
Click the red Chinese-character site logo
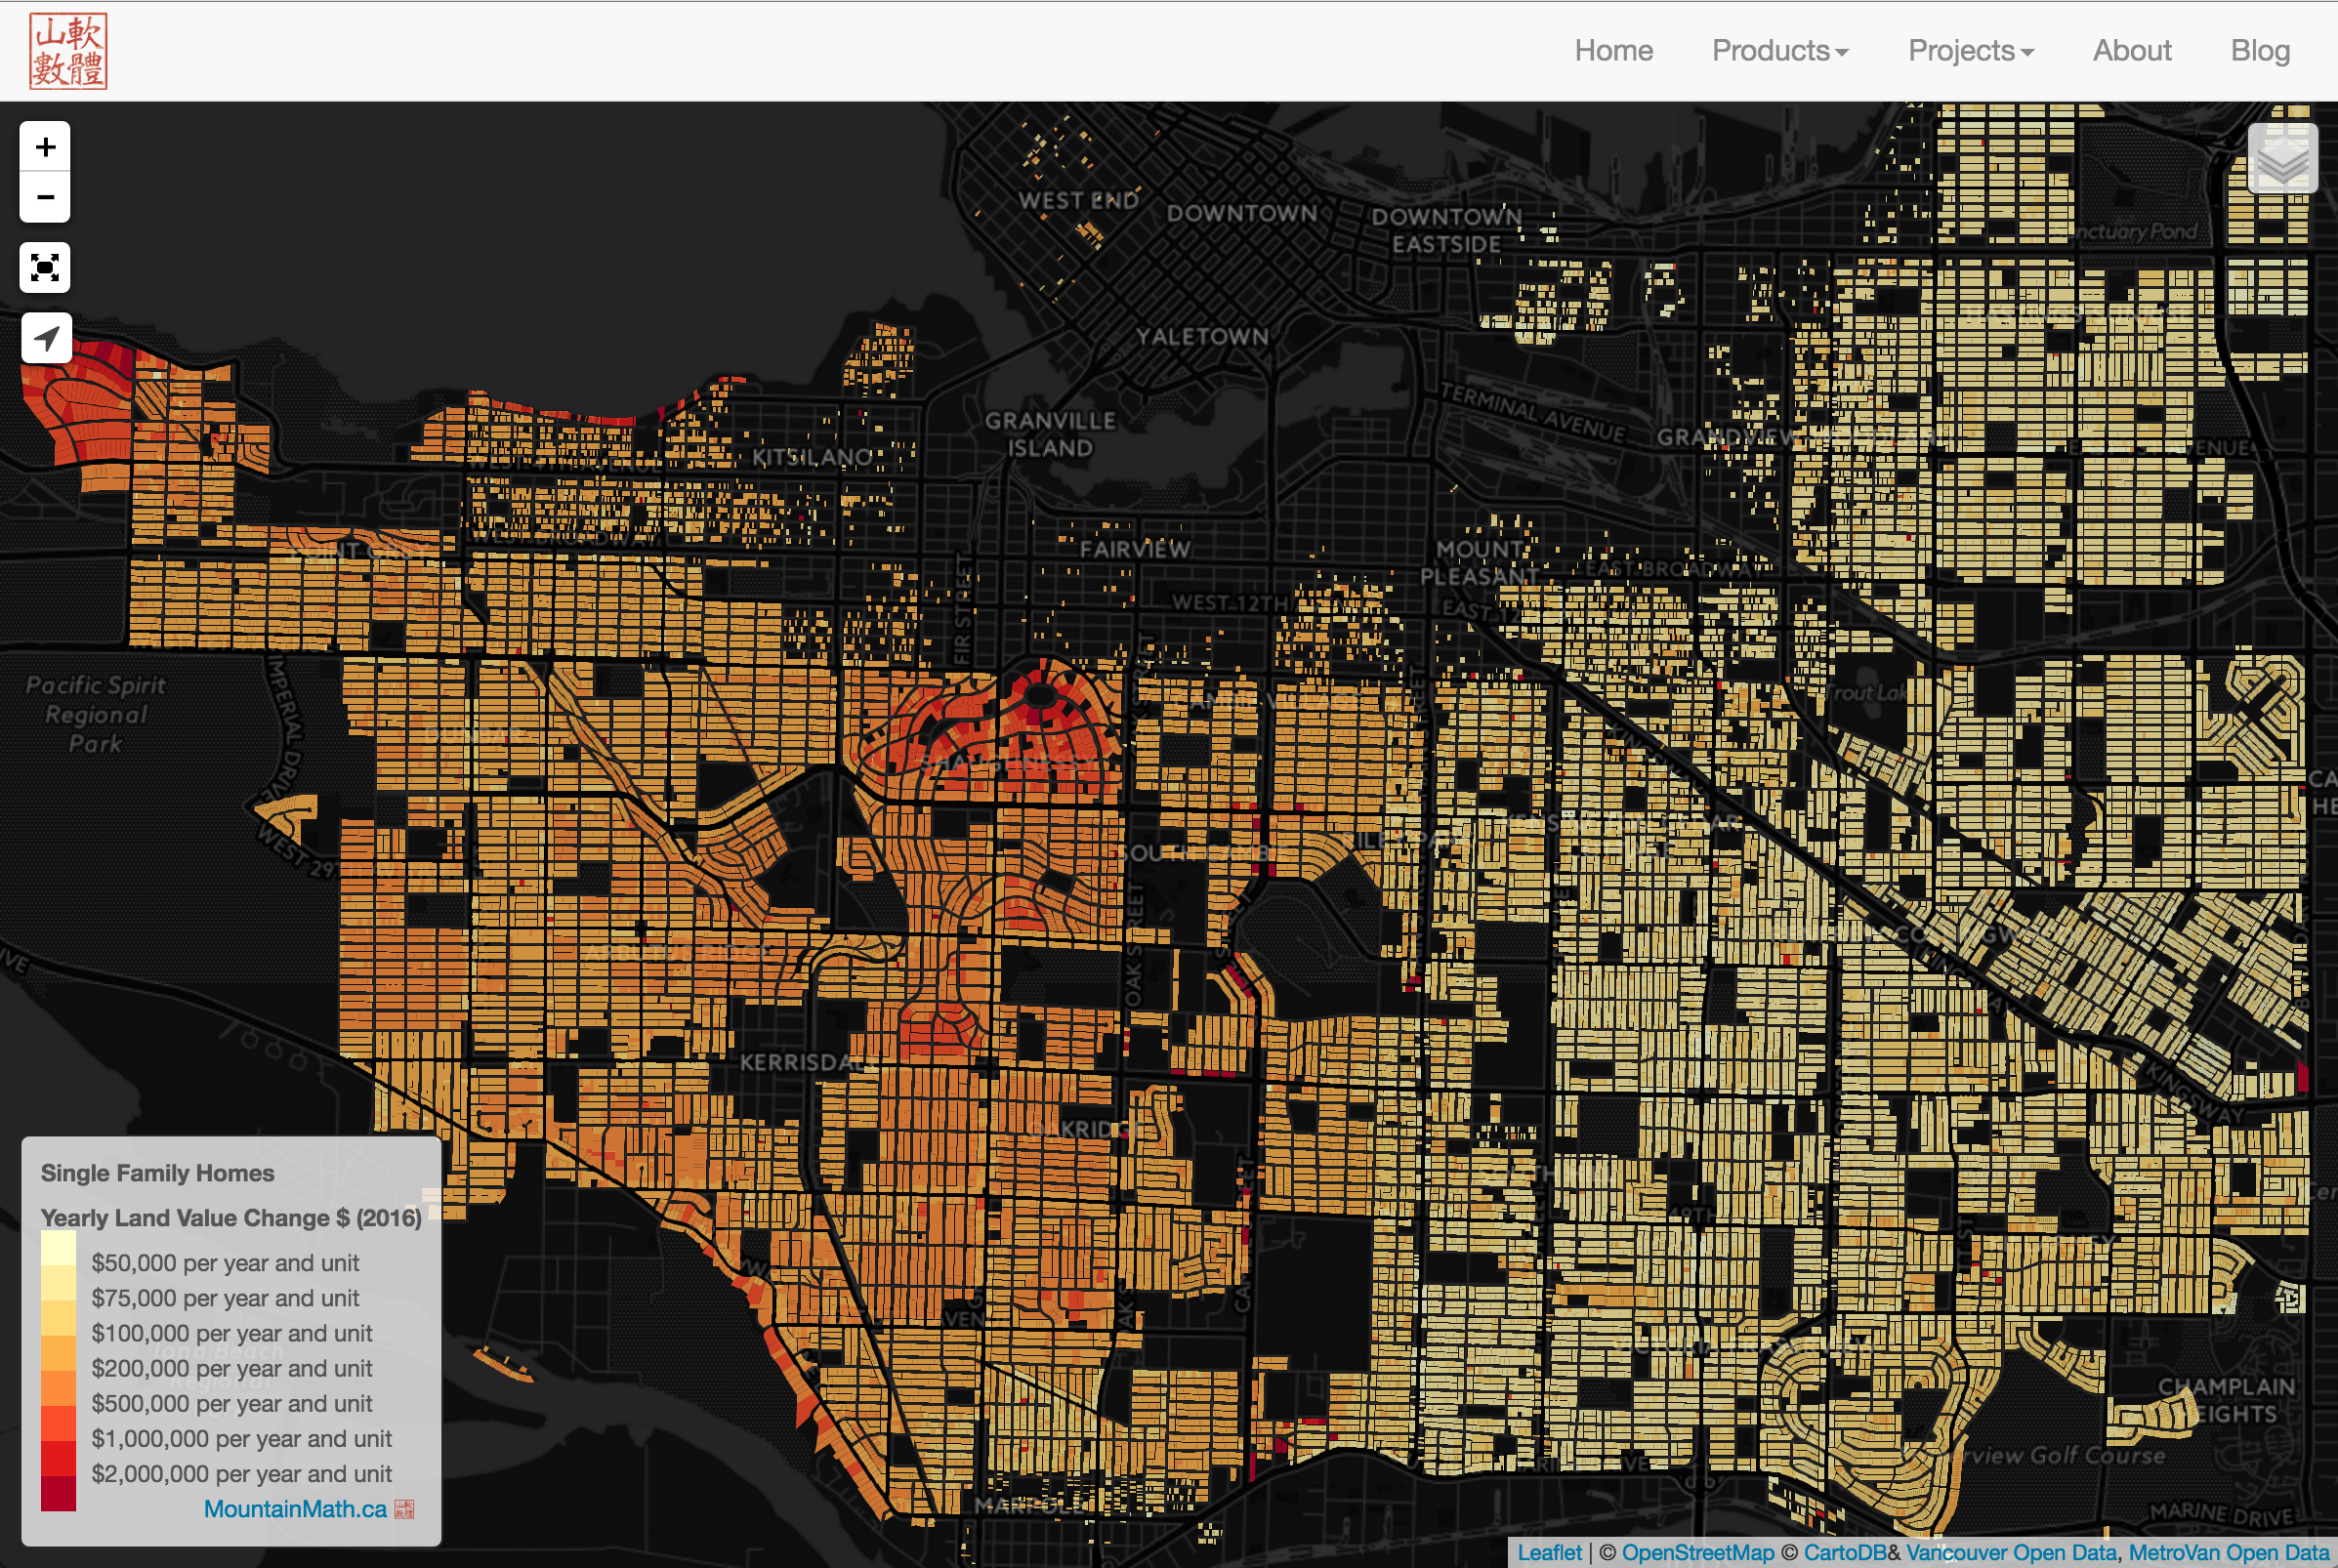pyautogui.click(x=68, y=51)
